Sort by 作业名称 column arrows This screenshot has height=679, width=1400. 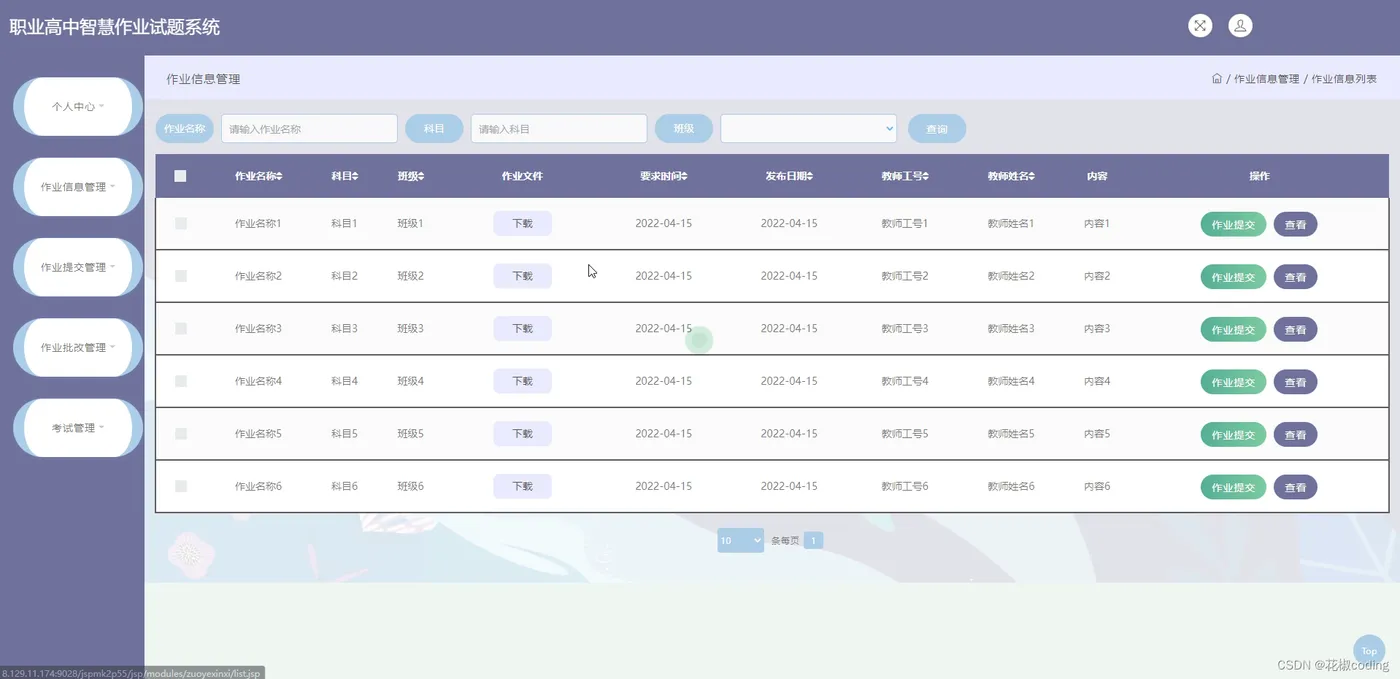[280, 176]
